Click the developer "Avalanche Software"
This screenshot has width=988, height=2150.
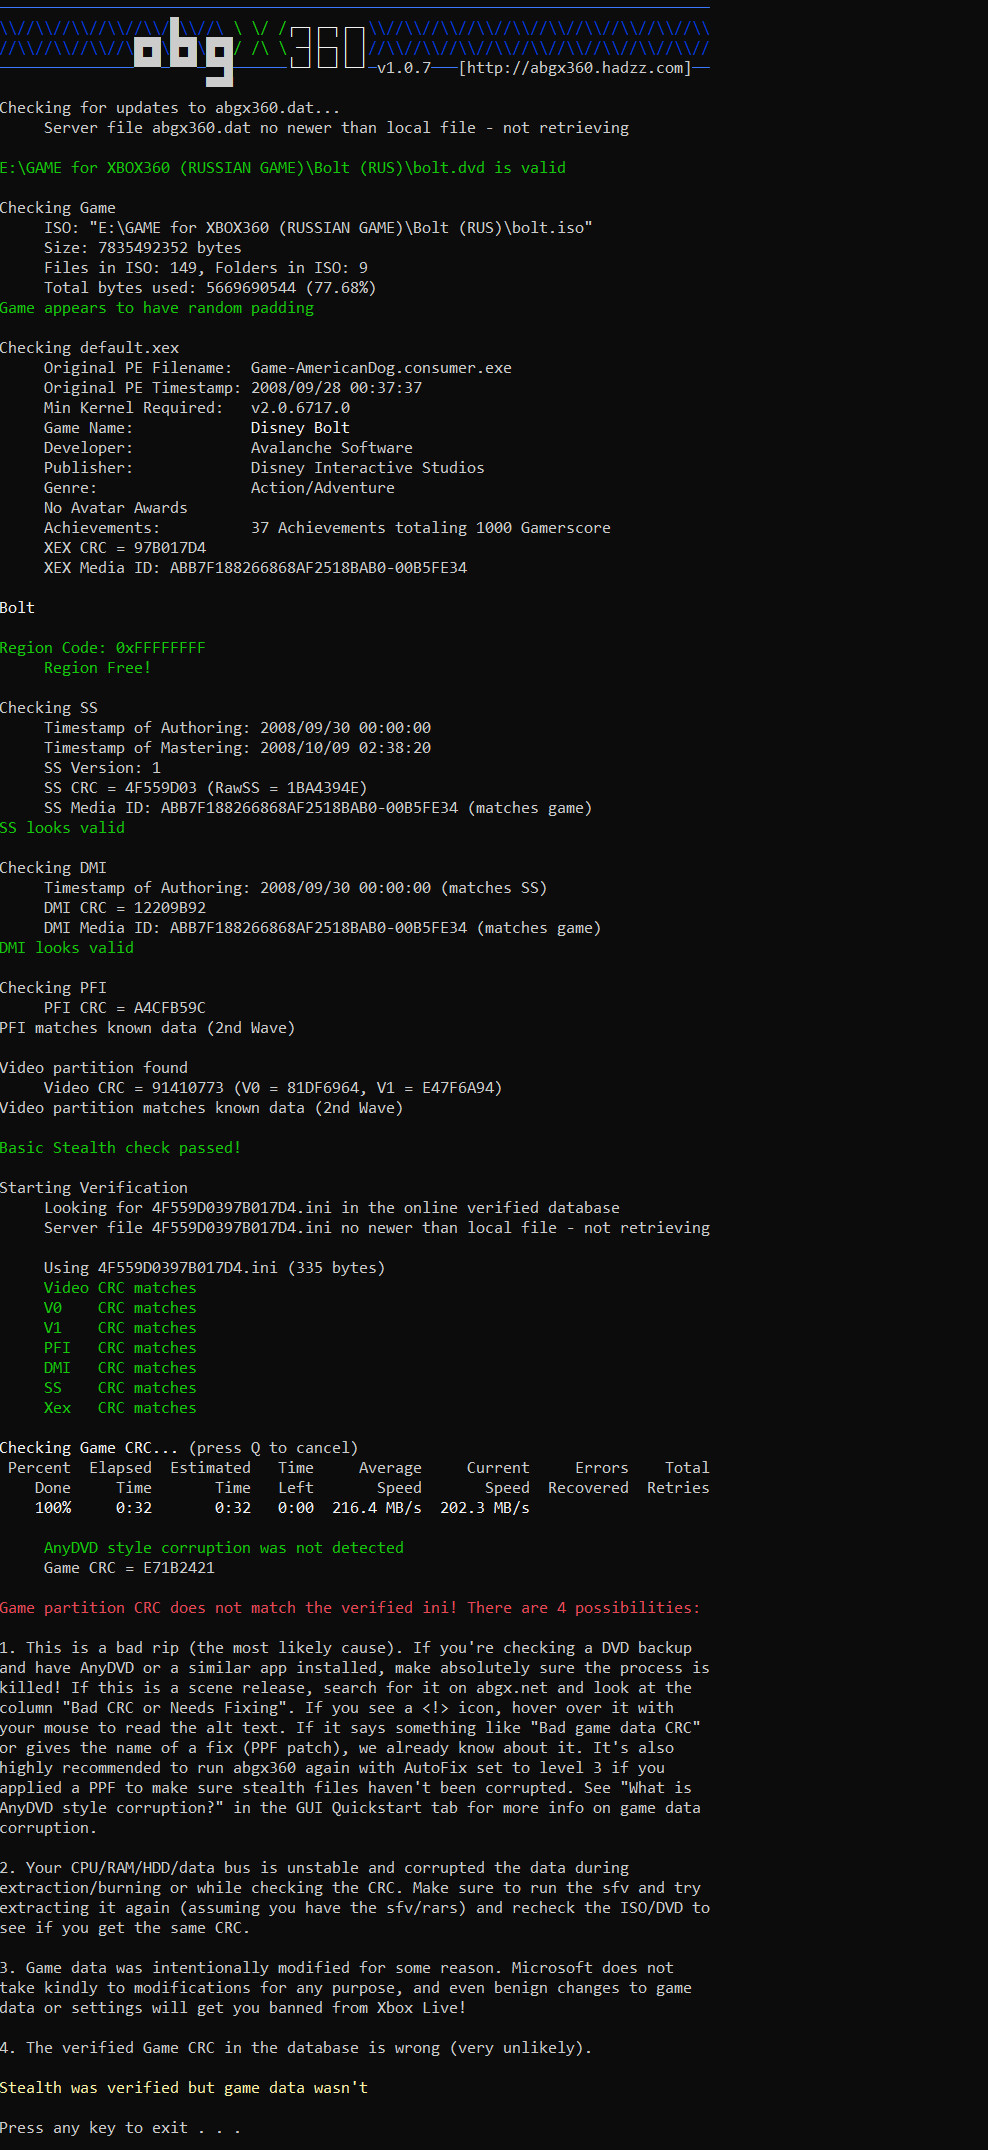click(332, 448)
